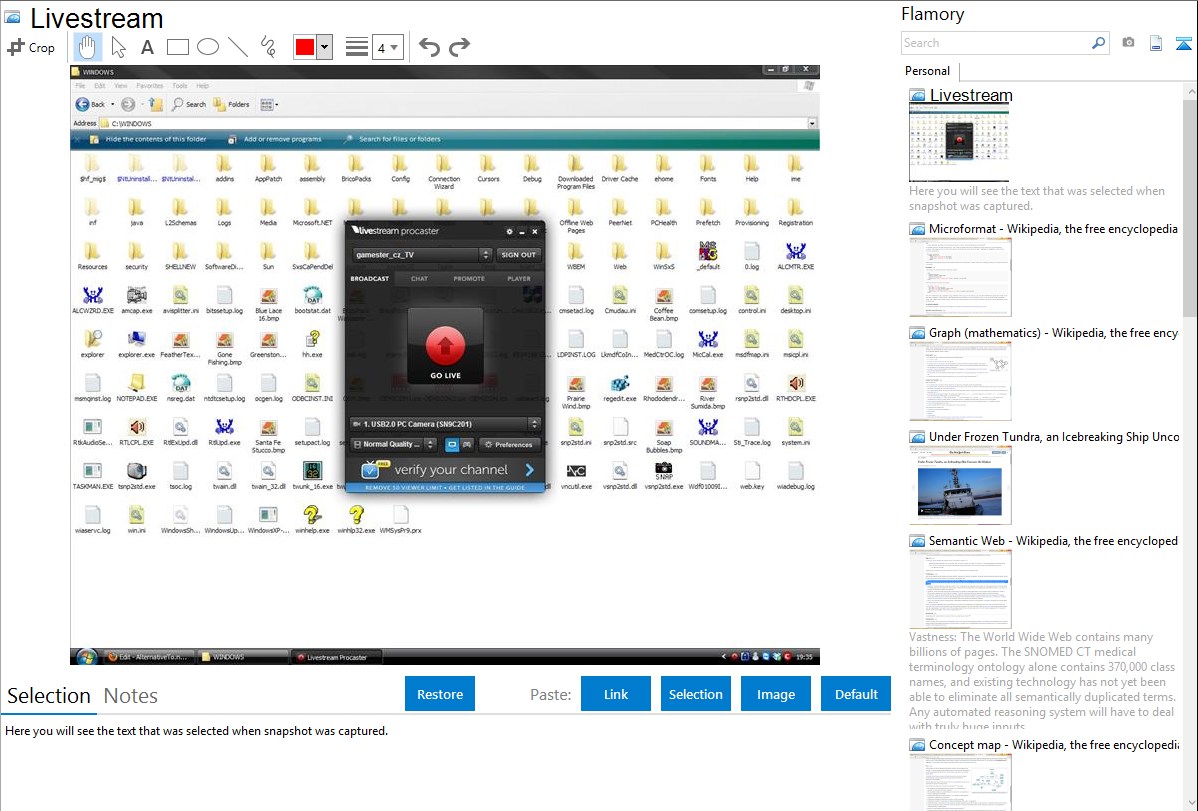The image size is (1198, 811).
Task: Click the Procaster settings gear icon
Action: coord(510,231)
